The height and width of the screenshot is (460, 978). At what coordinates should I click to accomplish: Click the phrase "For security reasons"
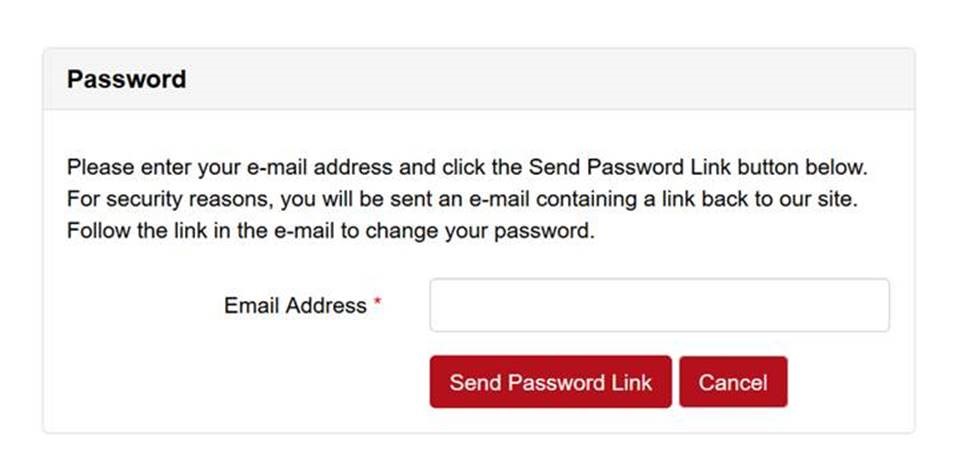click(166, 198)
